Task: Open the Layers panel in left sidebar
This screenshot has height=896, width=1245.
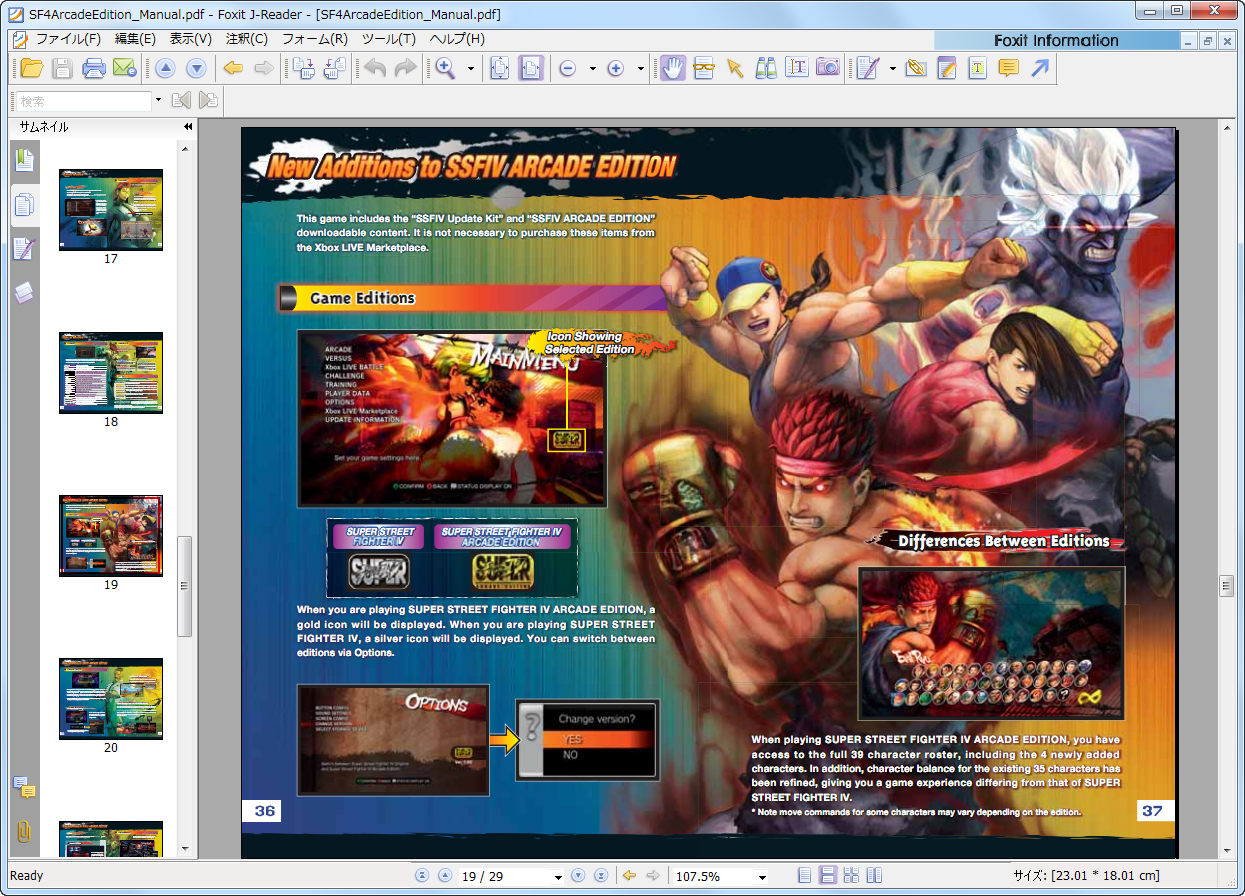Action: click(24, 293)
